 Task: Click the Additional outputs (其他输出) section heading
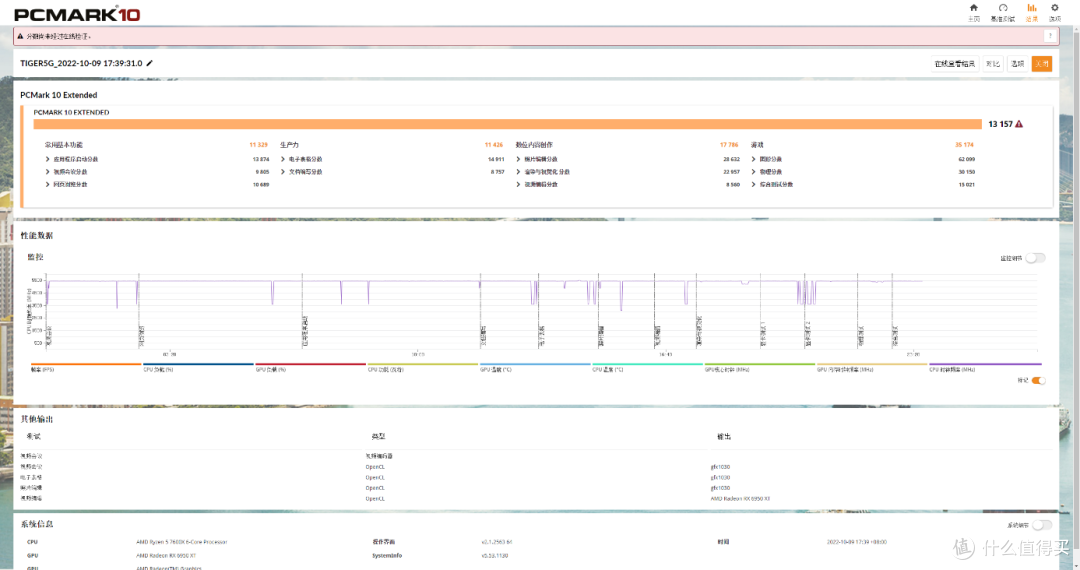(x=37, y=419)
